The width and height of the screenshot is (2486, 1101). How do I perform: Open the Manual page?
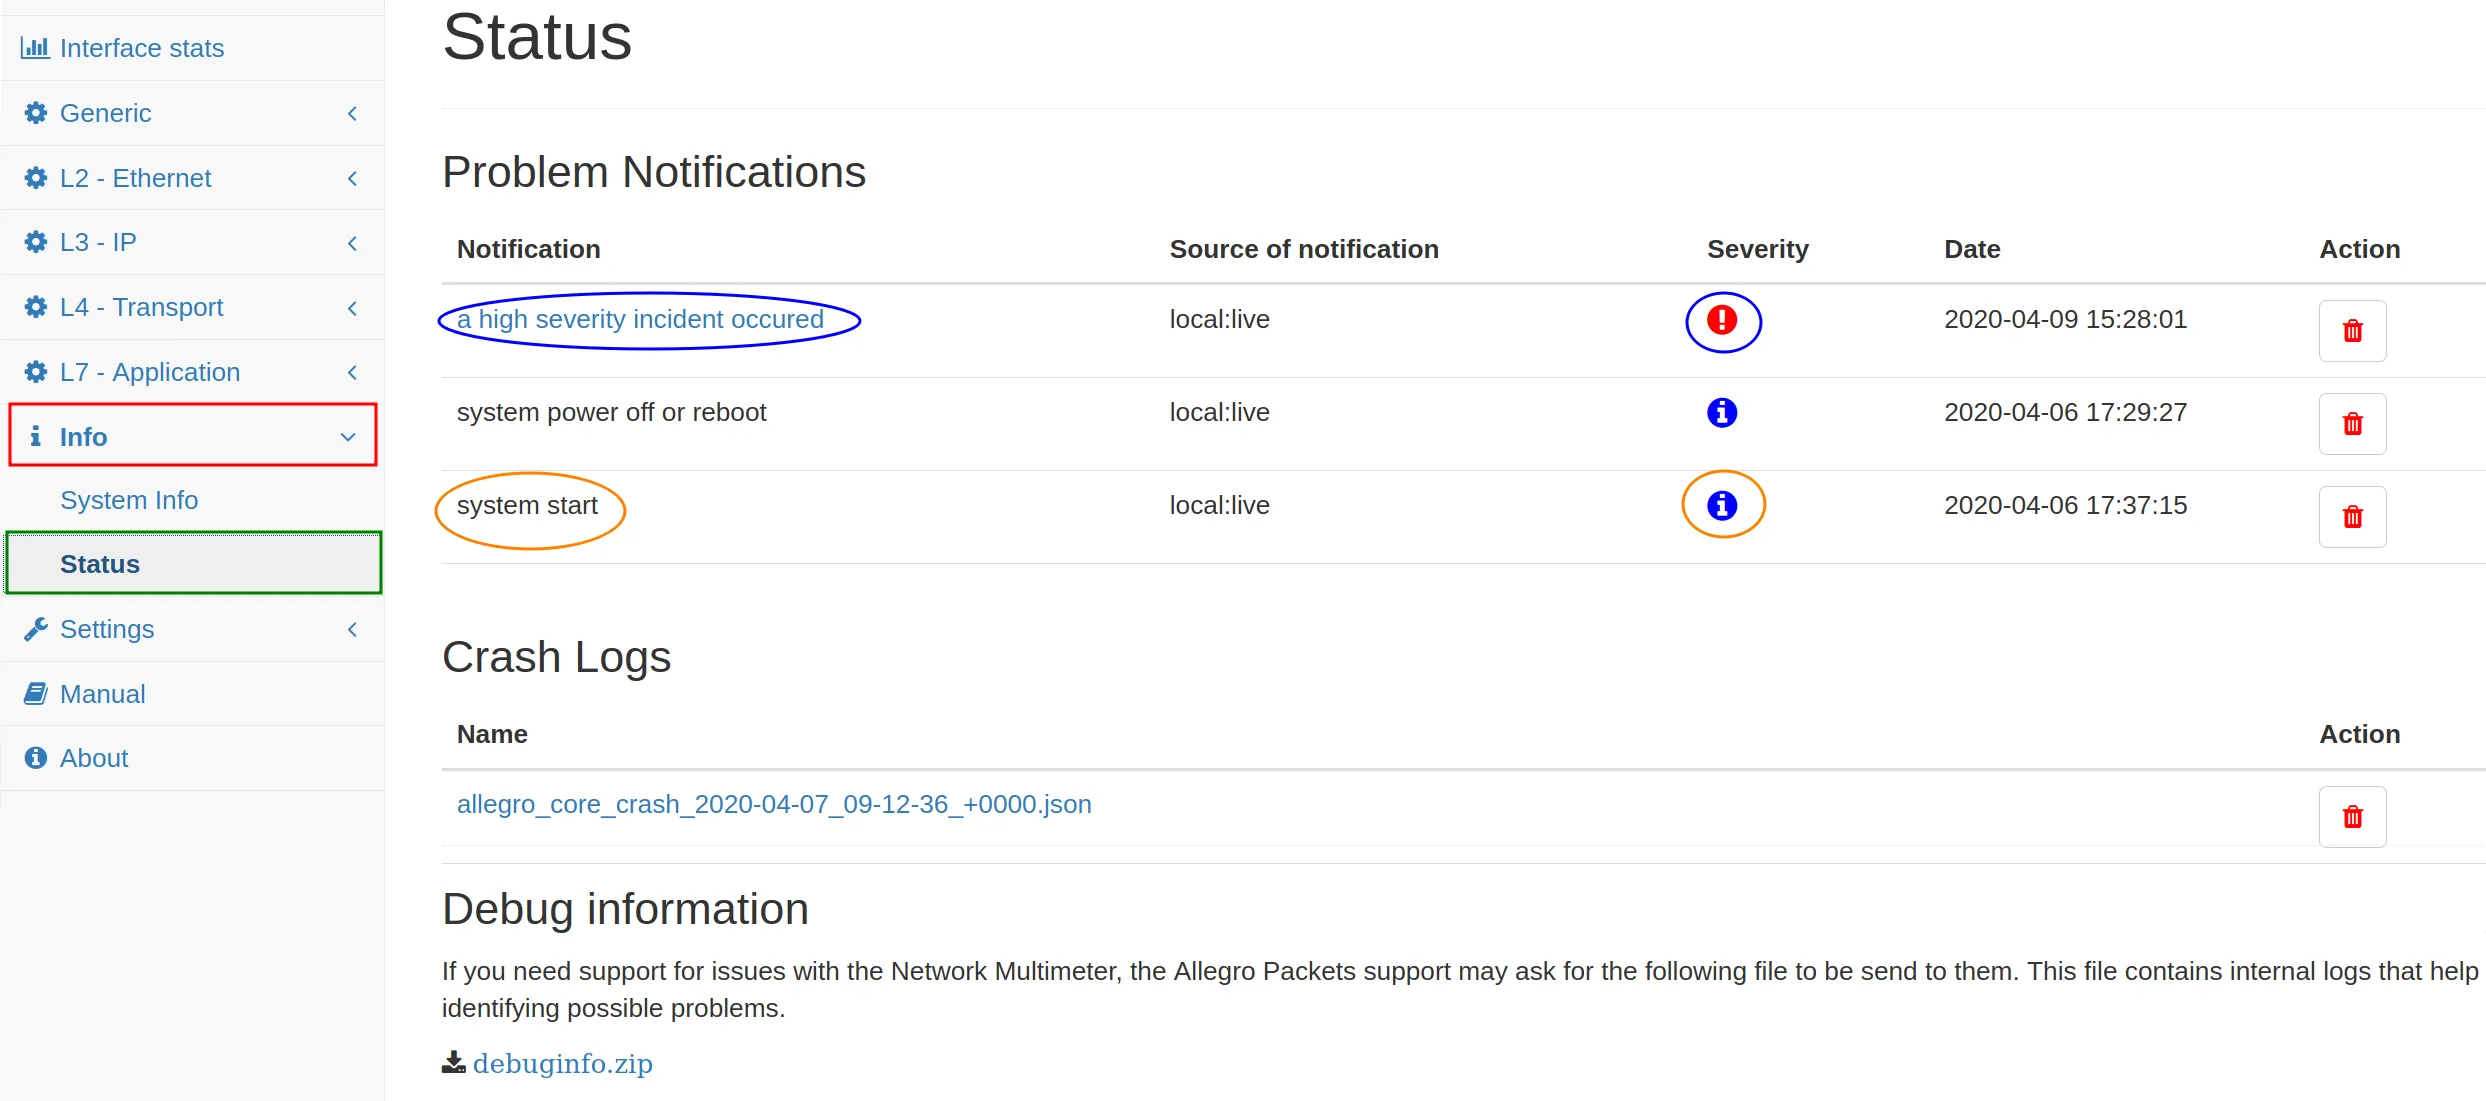click(x=102, y=694)
